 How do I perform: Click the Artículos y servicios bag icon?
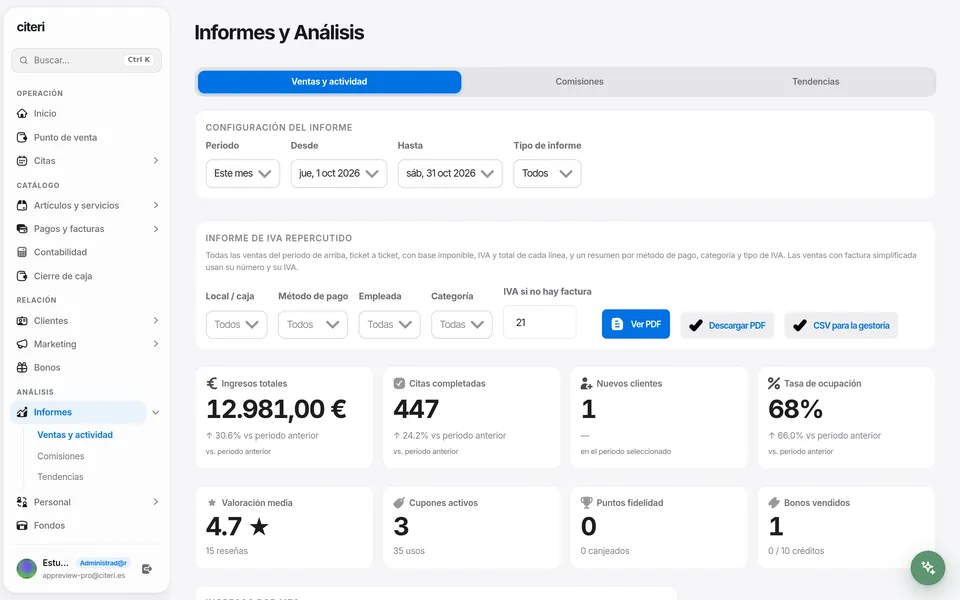(22, 206)
